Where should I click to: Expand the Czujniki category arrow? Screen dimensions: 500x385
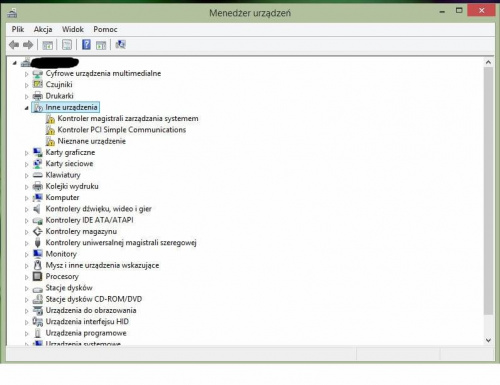tap(26, 85)
